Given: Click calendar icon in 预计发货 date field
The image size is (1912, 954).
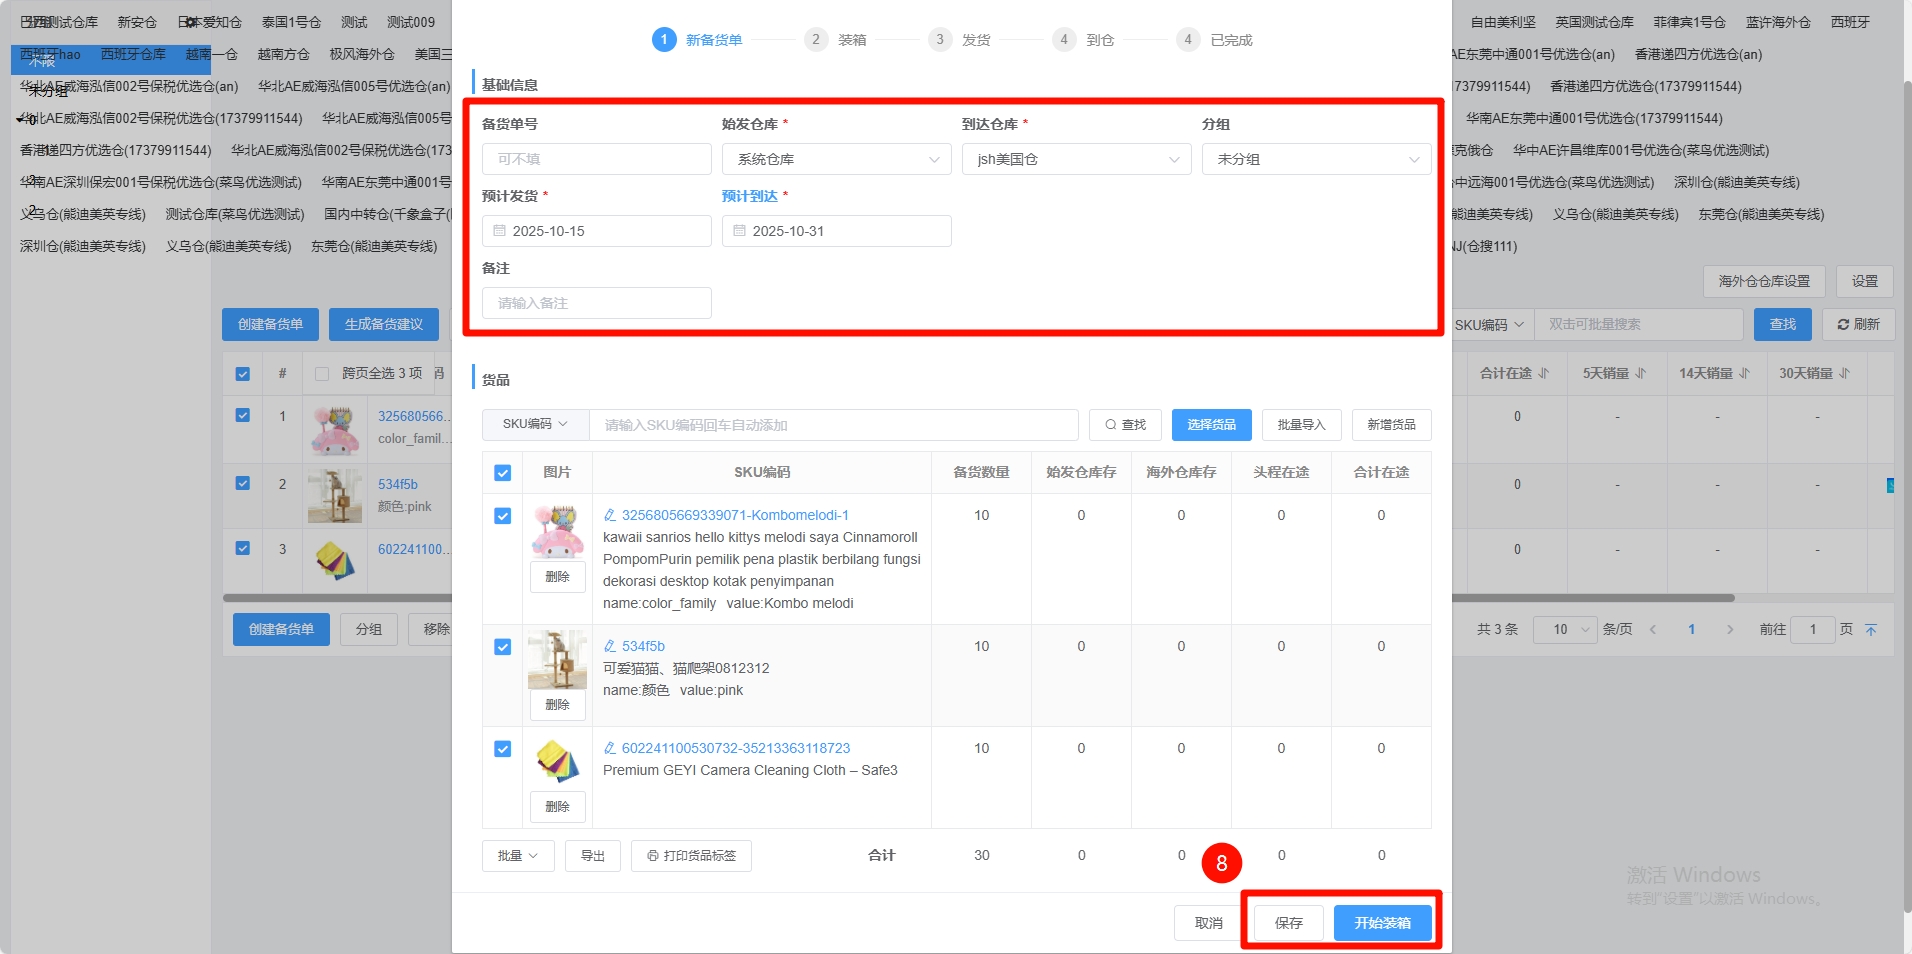Looking at the screenshot, I should coord(499,231).
